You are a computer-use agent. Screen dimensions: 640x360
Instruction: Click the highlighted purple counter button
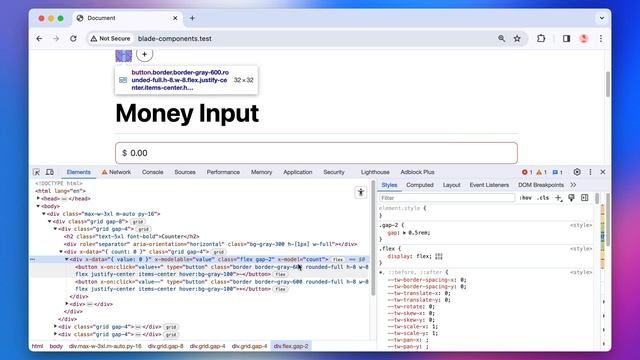[124, 56]
